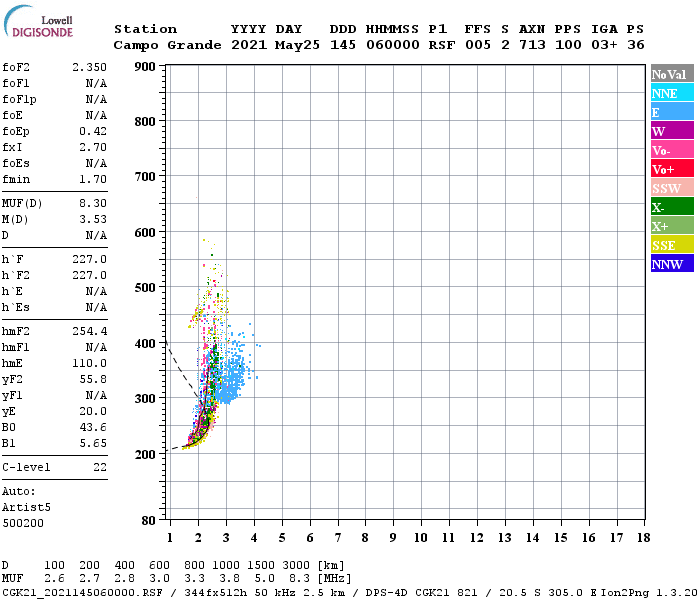Select the Vo- pink legend swatch
Viewport: 700px width, 600px height.
672,150
